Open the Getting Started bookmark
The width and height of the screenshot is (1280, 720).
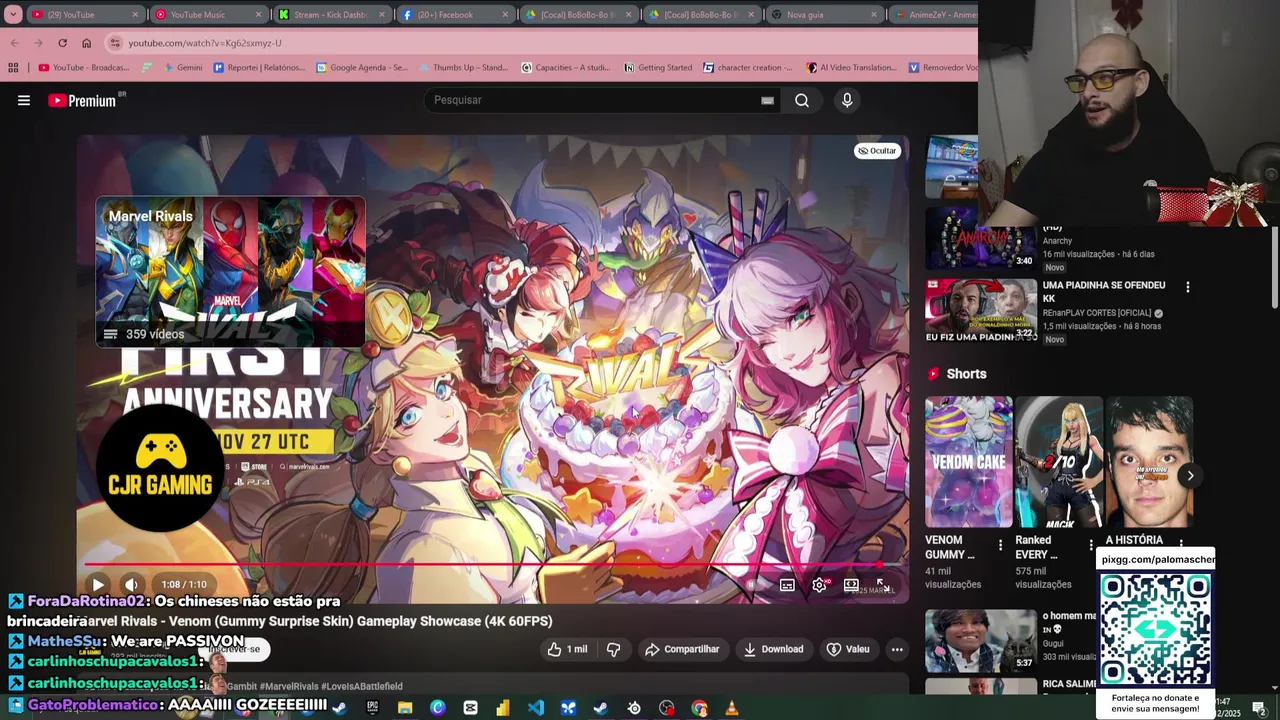pos(658,68)
